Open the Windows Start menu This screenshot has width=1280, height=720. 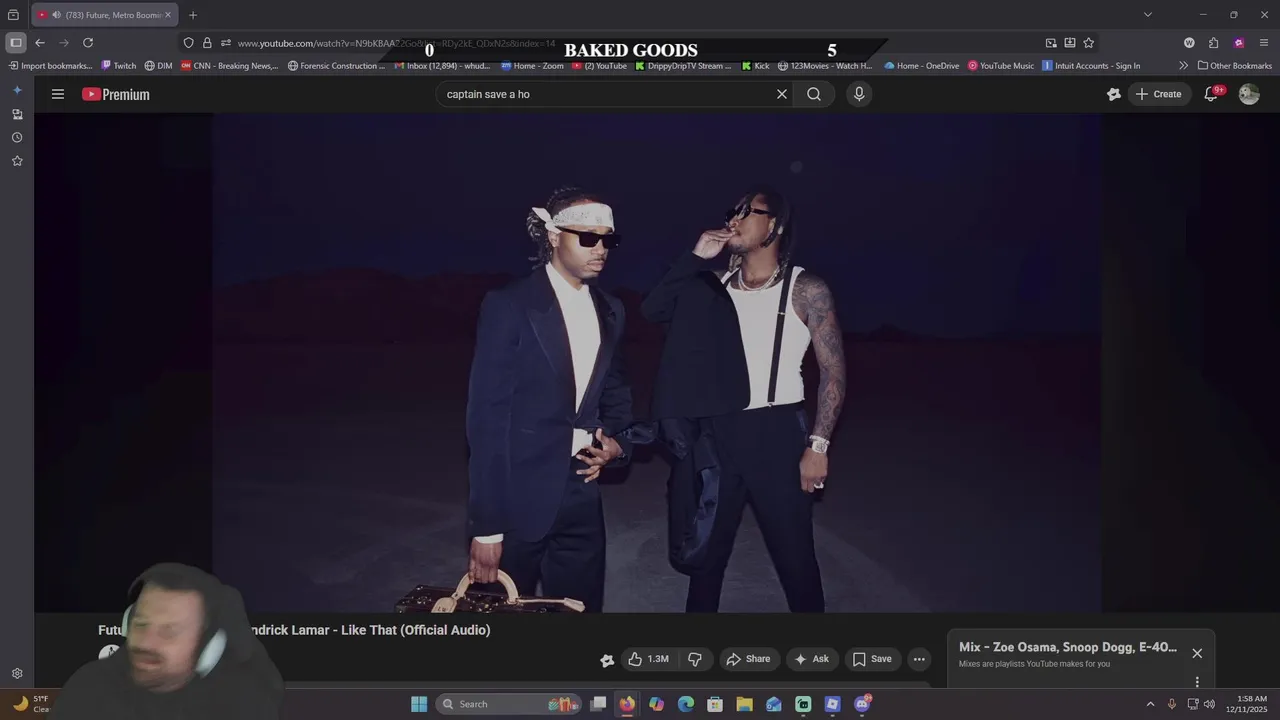(x=419, y=704)
